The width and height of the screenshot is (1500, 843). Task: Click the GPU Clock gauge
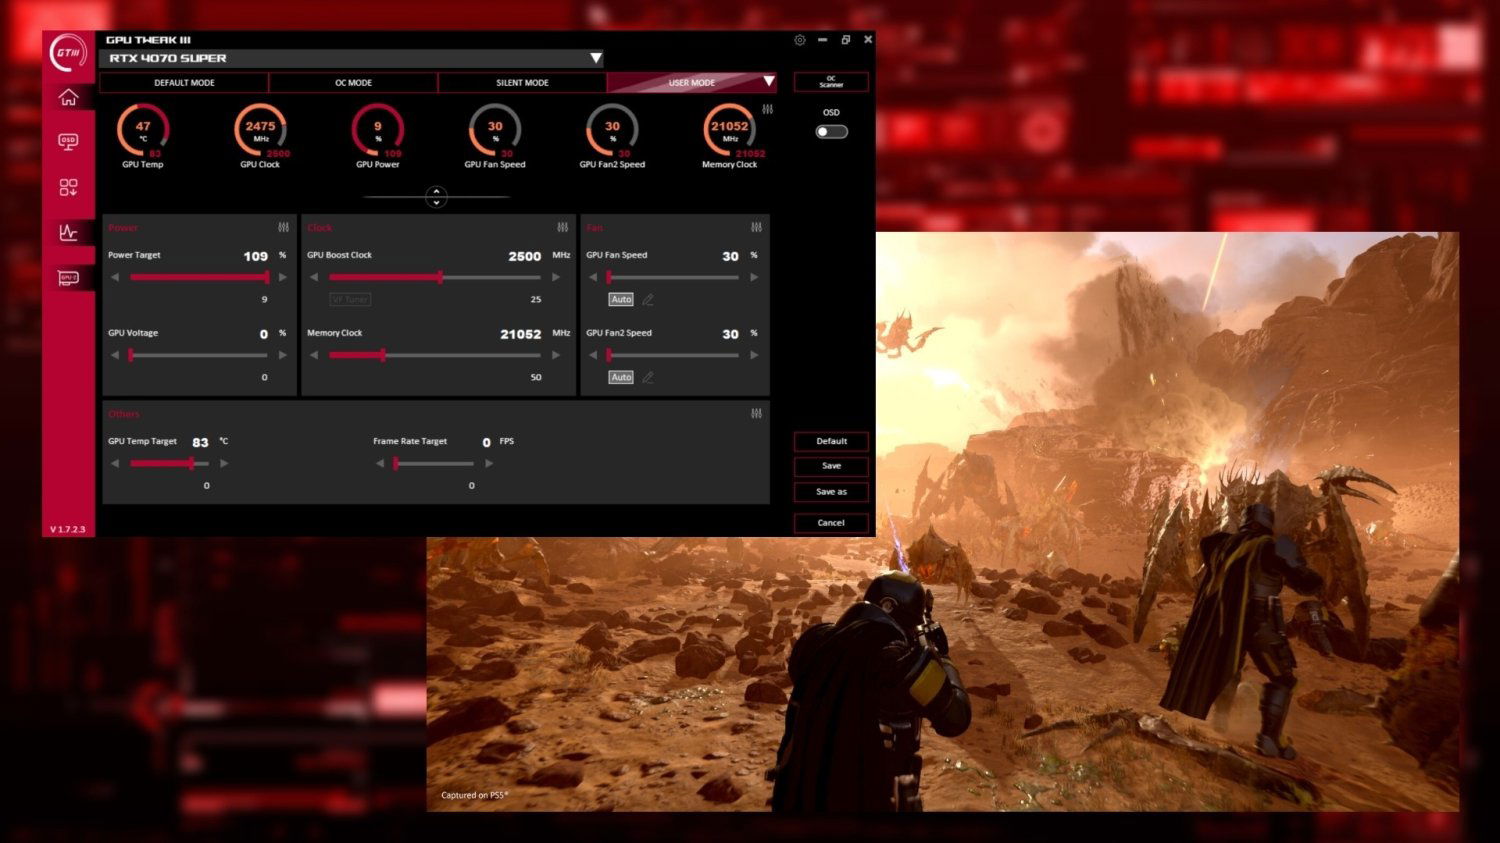pos(260,130)
